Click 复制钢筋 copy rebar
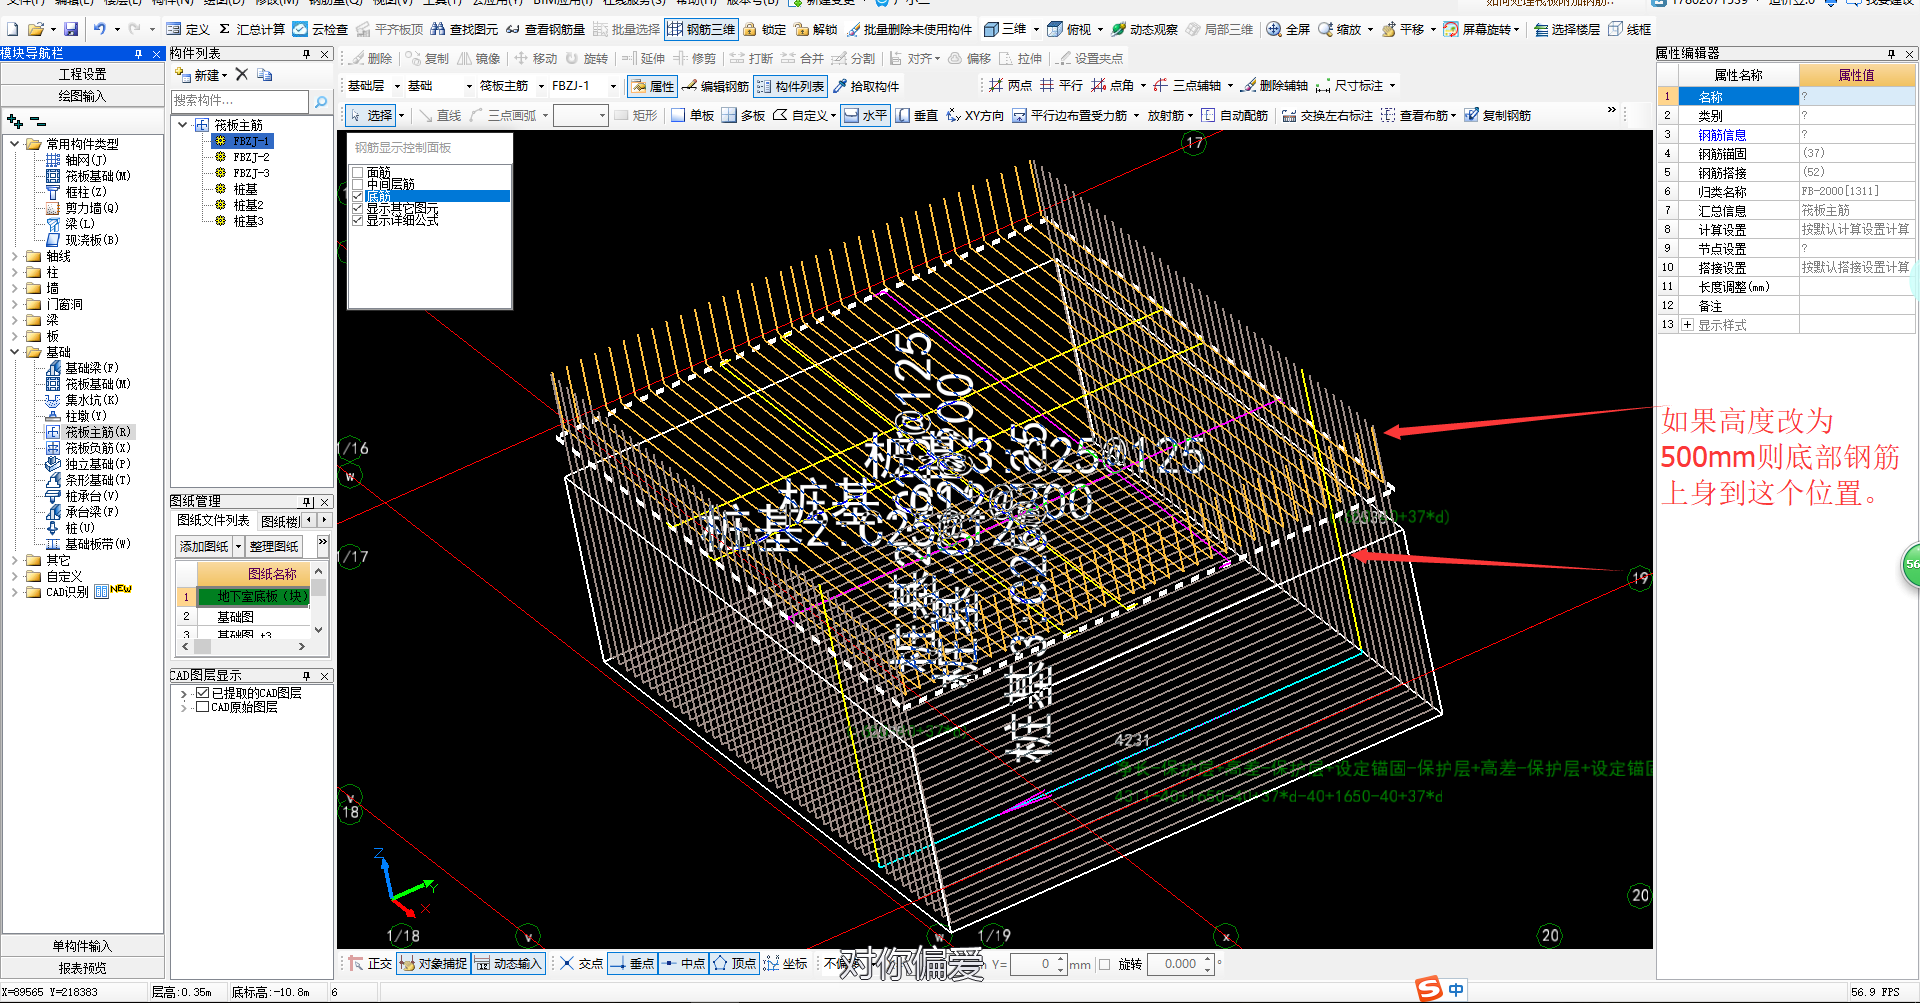The width and height of the screenshot is (1920, 1003). [1497, 115]
